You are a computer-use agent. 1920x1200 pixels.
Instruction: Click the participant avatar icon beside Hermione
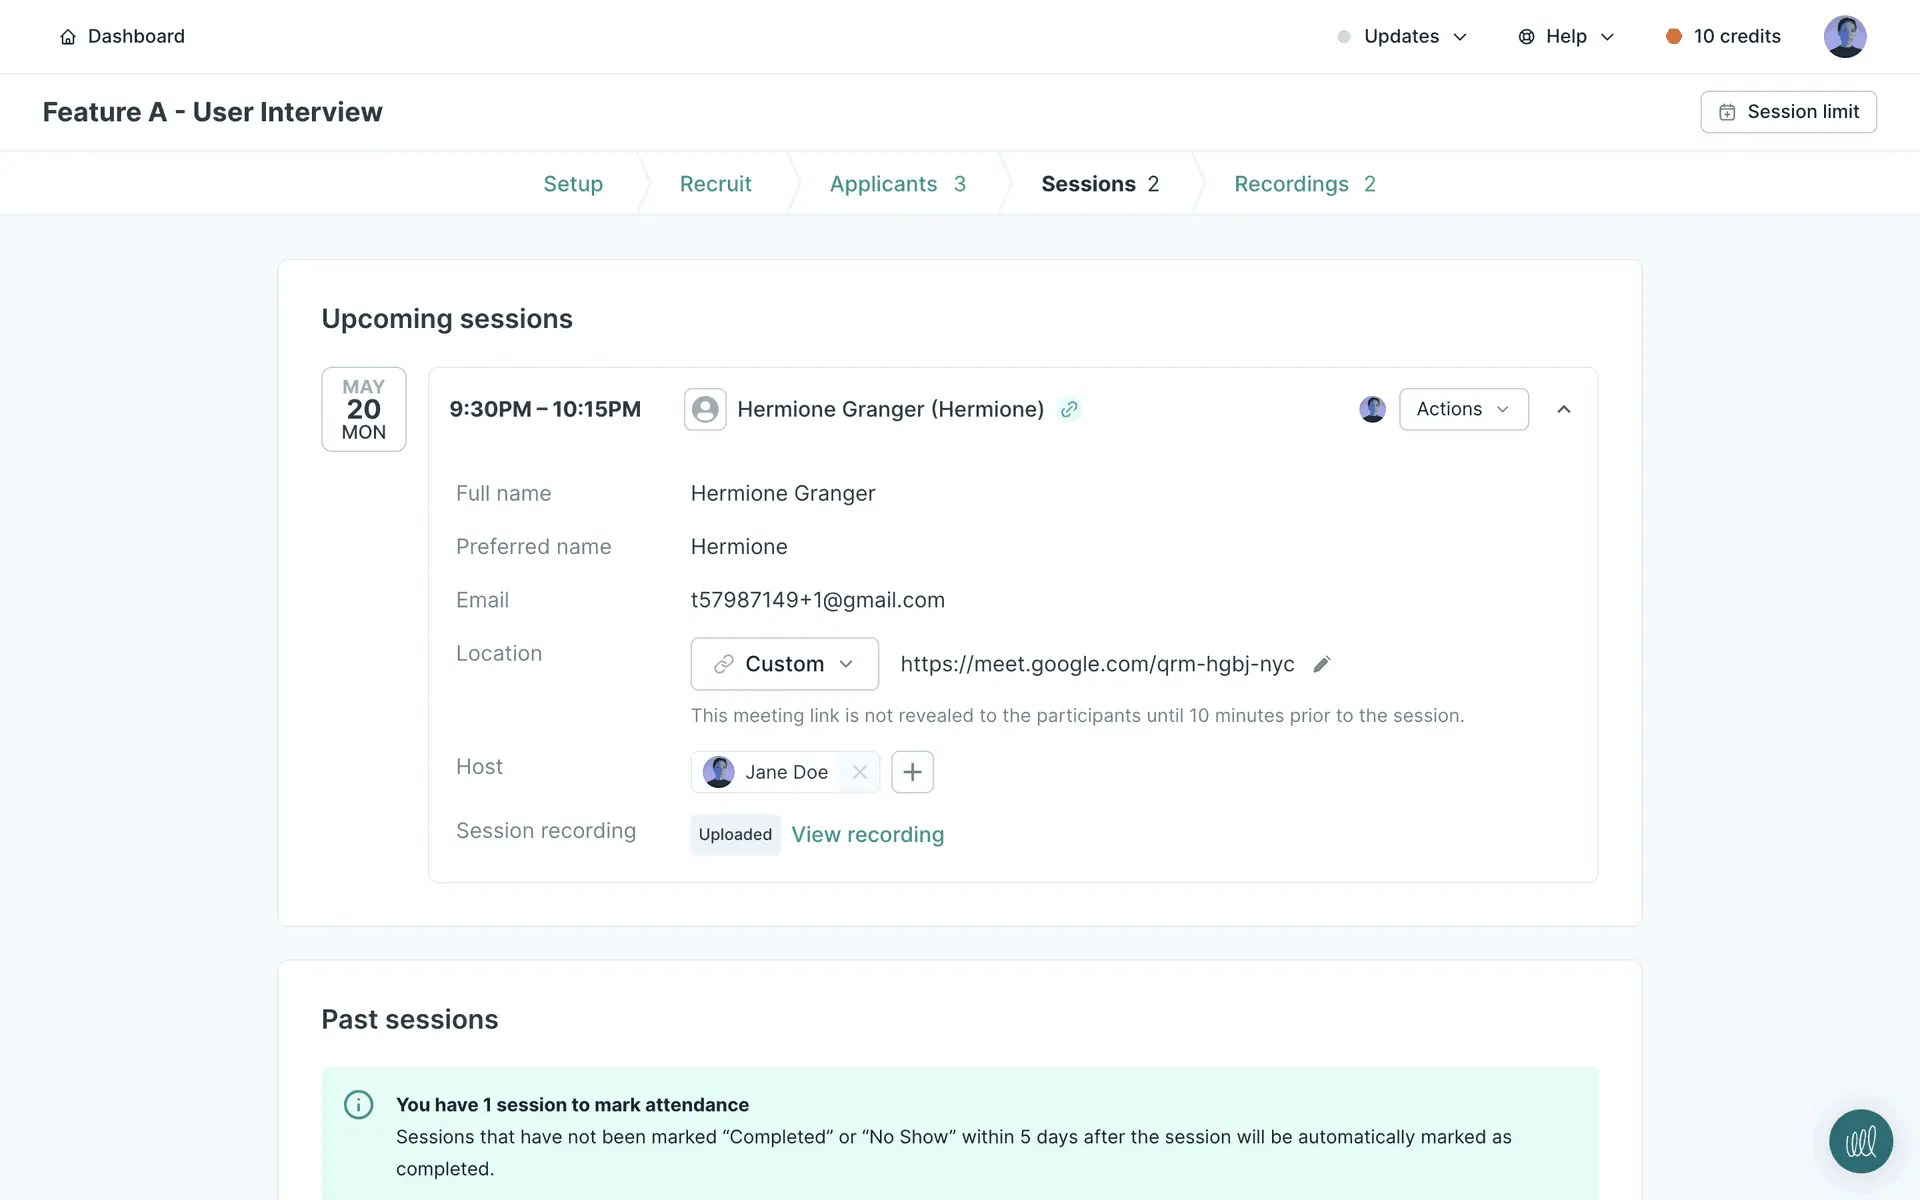point(705,409)
